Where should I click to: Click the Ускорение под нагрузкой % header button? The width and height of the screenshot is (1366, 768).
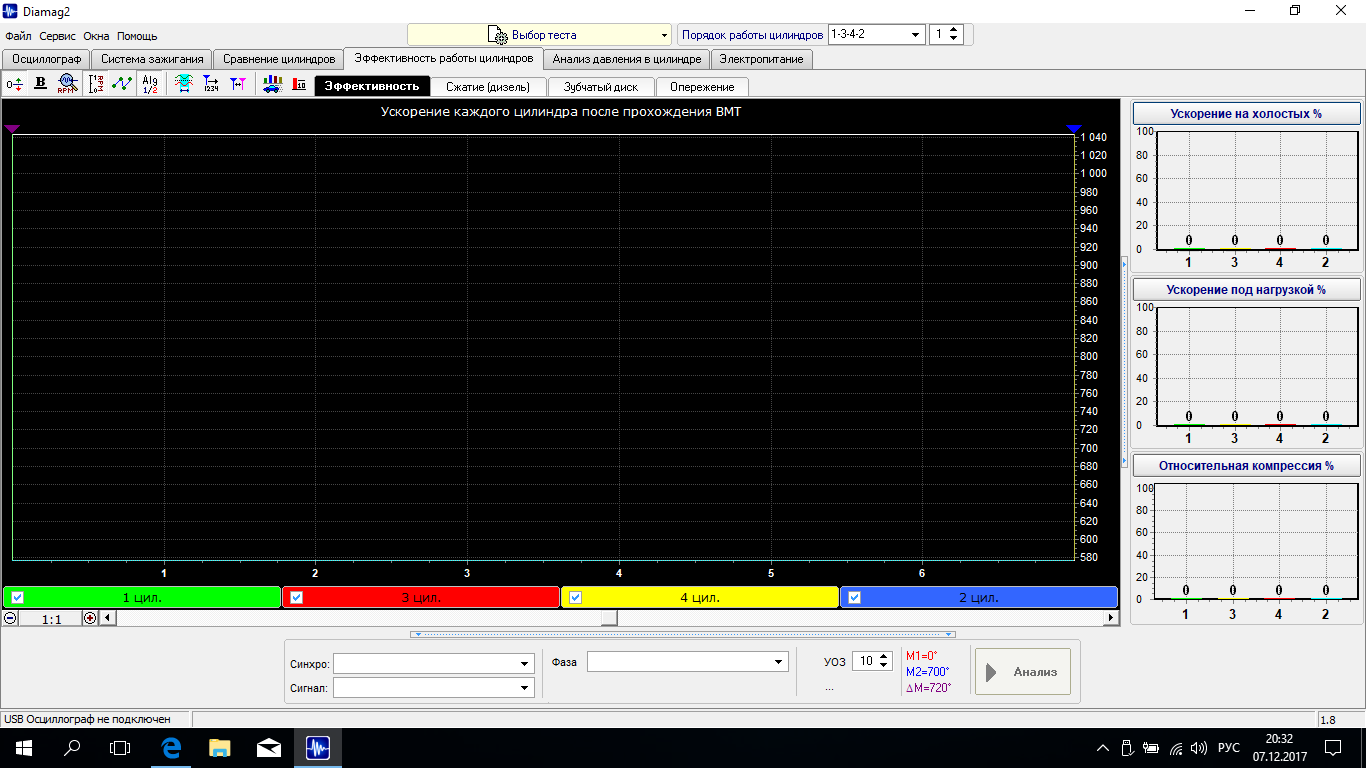(x=1246, y=289)
